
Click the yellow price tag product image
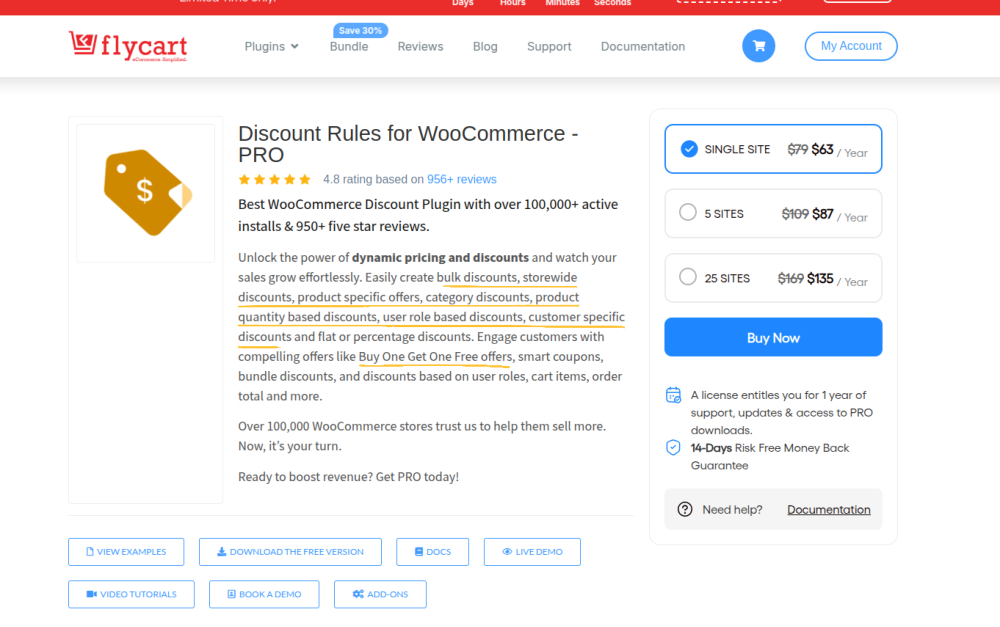146,192
